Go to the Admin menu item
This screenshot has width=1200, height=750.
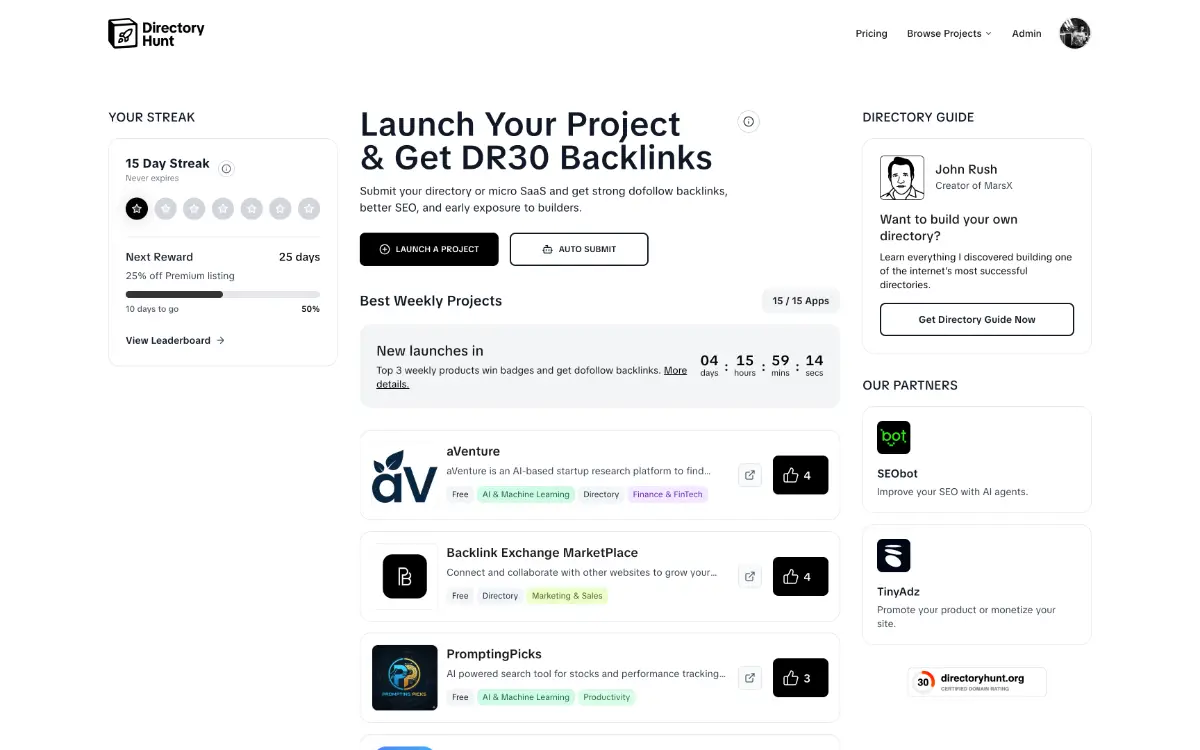tap(1026, 34)
